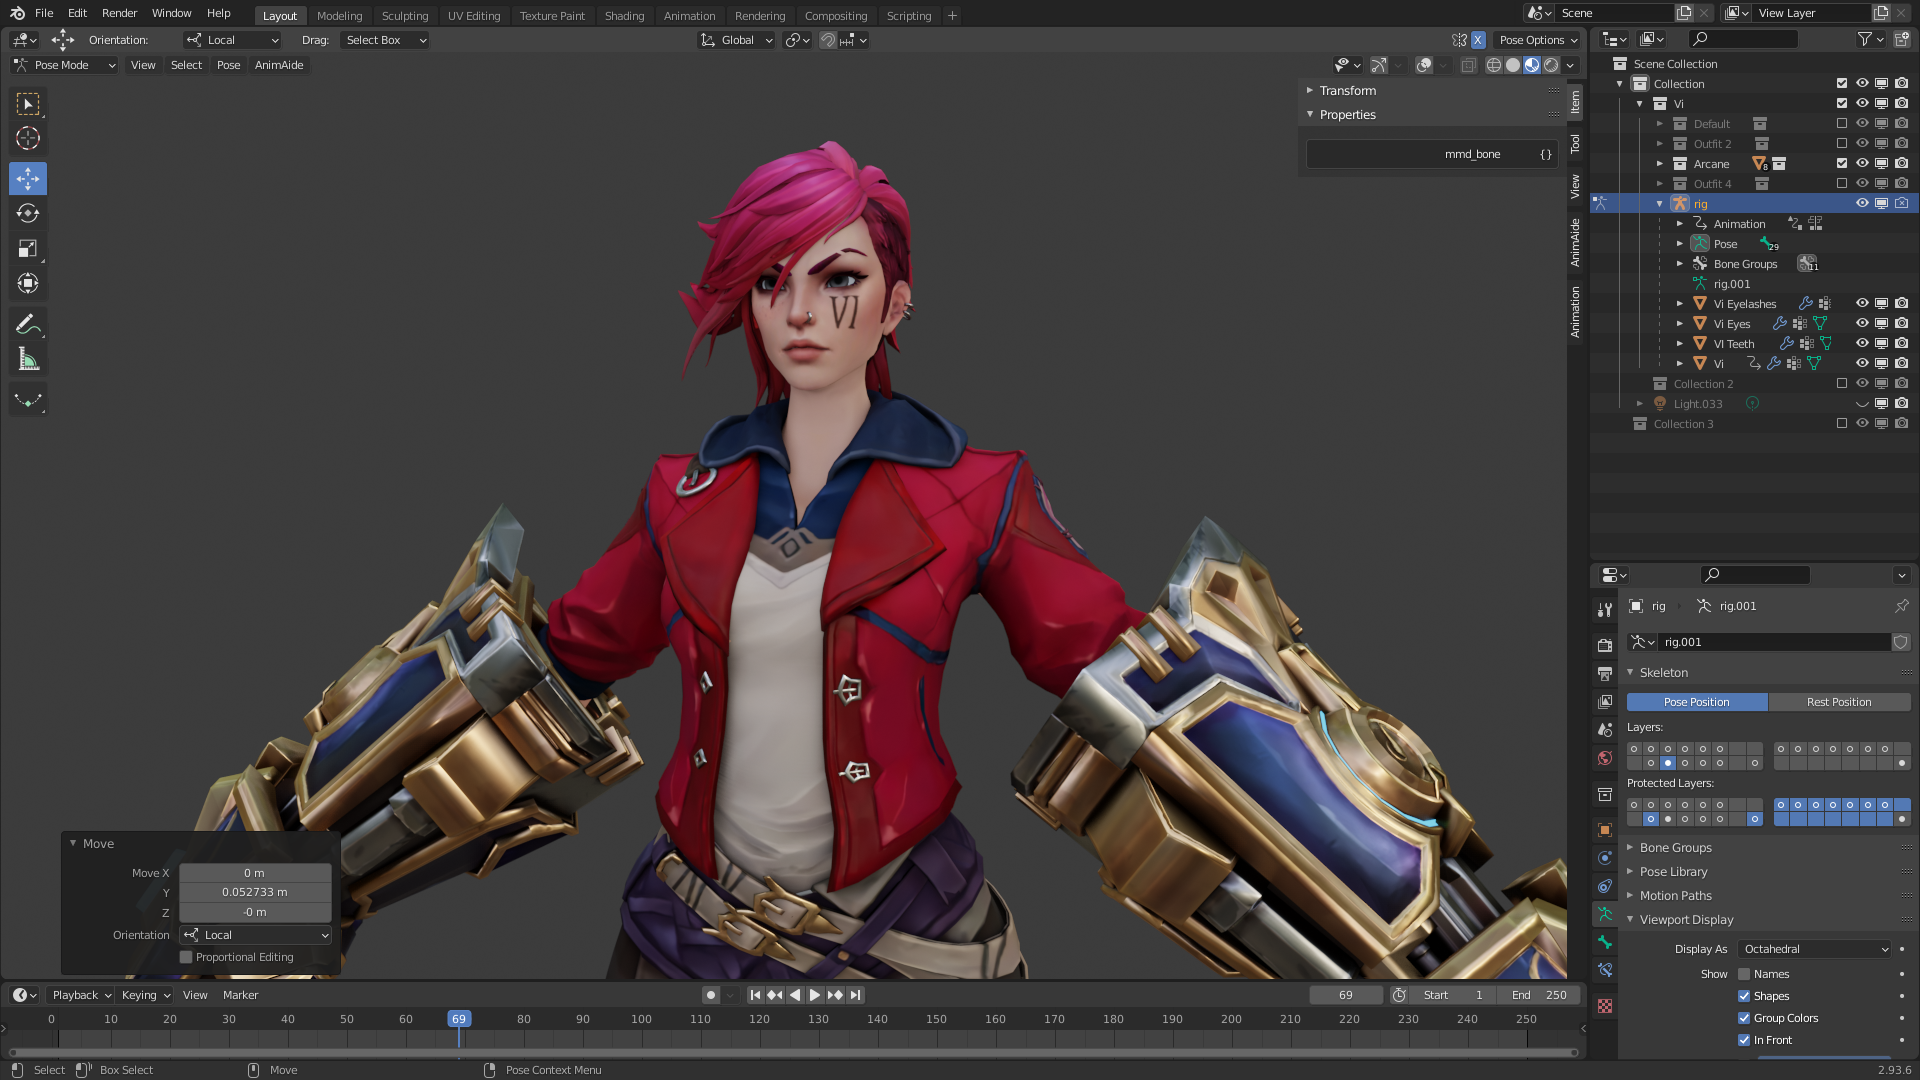Open the Keying popover
The height and width of the screenshot is (1080, 1920).
145,996
